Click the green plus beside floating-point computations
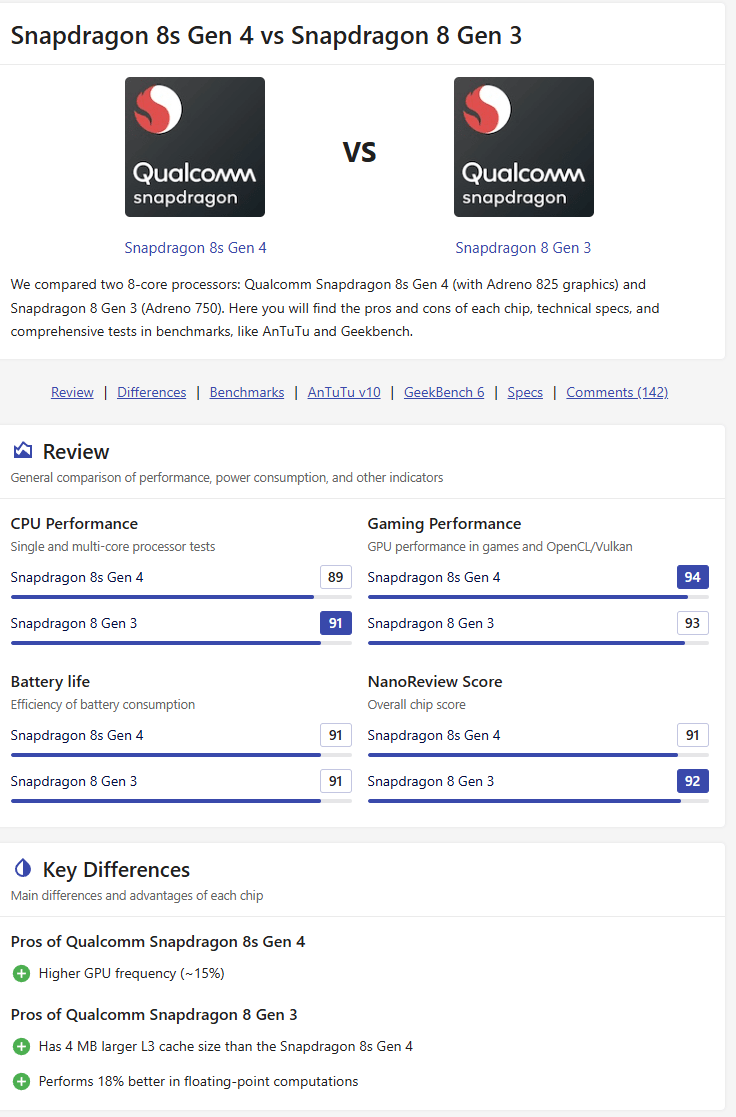This screenshot has height=1117, width=736. (21, 1081)
